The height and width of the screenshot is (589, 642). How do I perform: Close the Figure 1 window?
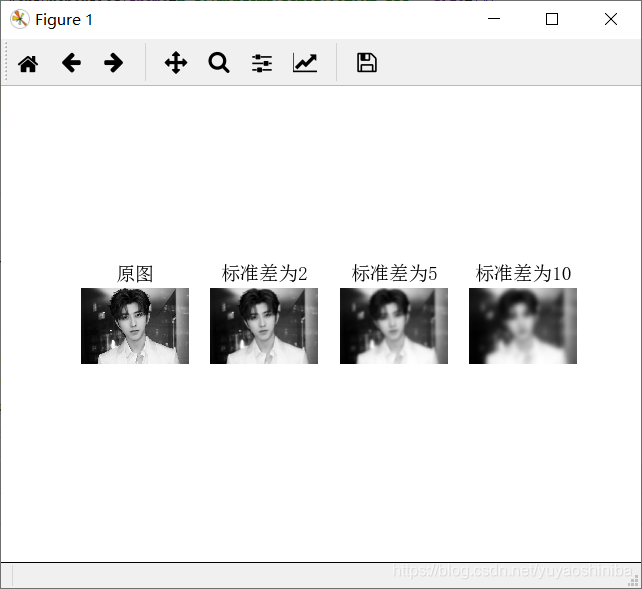(x=610, y=19)
